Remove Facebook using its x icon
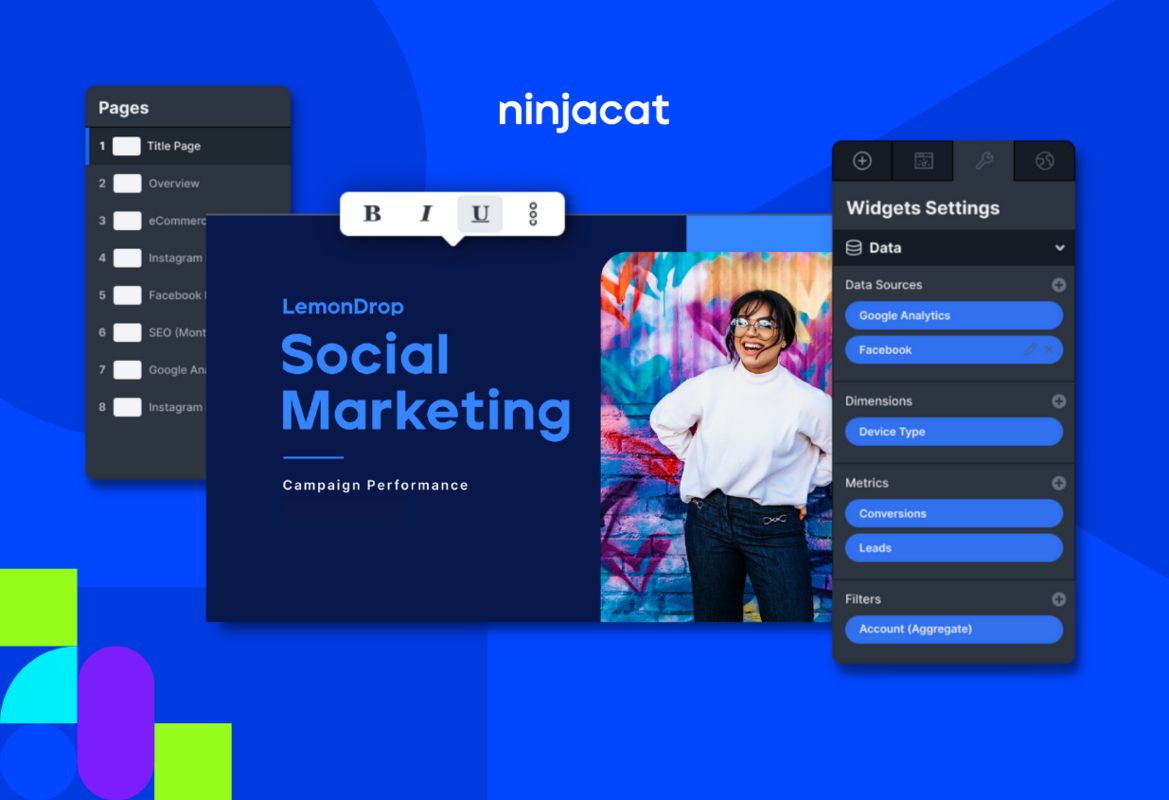1169x800 pixels. [1049, 349]
